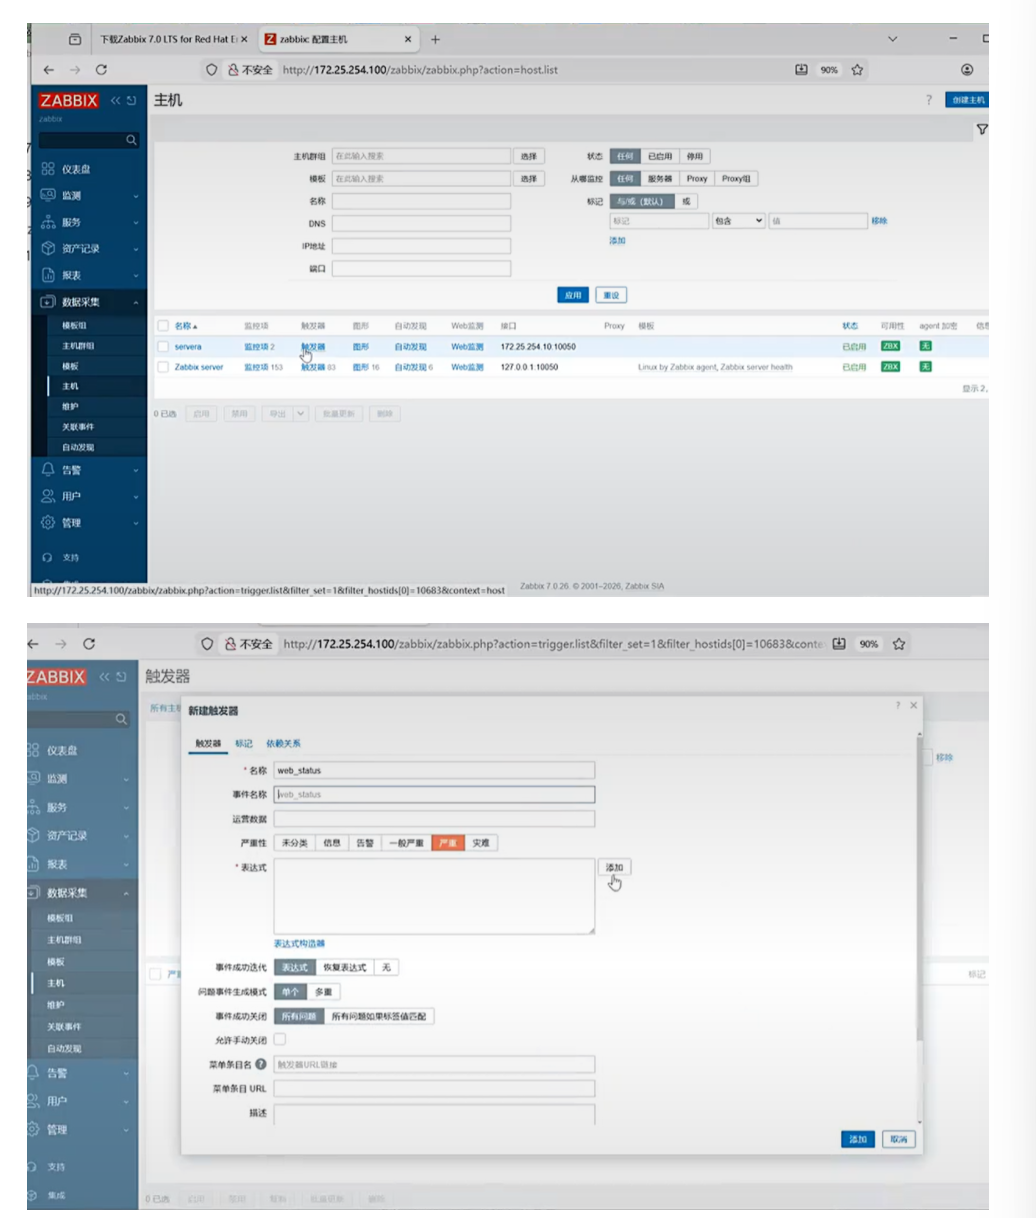Select the 灾难 severity in the dialog
Image resolution: width=1036 pixels, height=1218 pixels.
click(481, 843)
